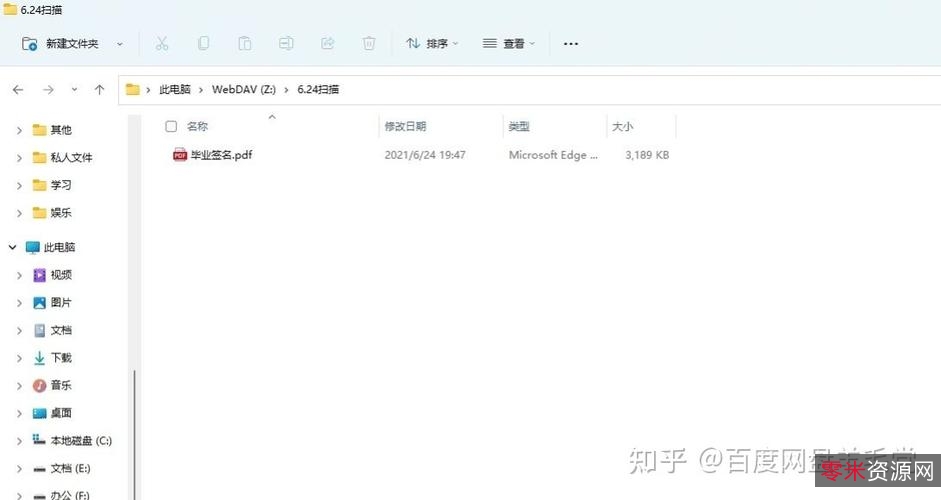Go up one folder level arrow
The image size is (941, 500).
[99, 90]
